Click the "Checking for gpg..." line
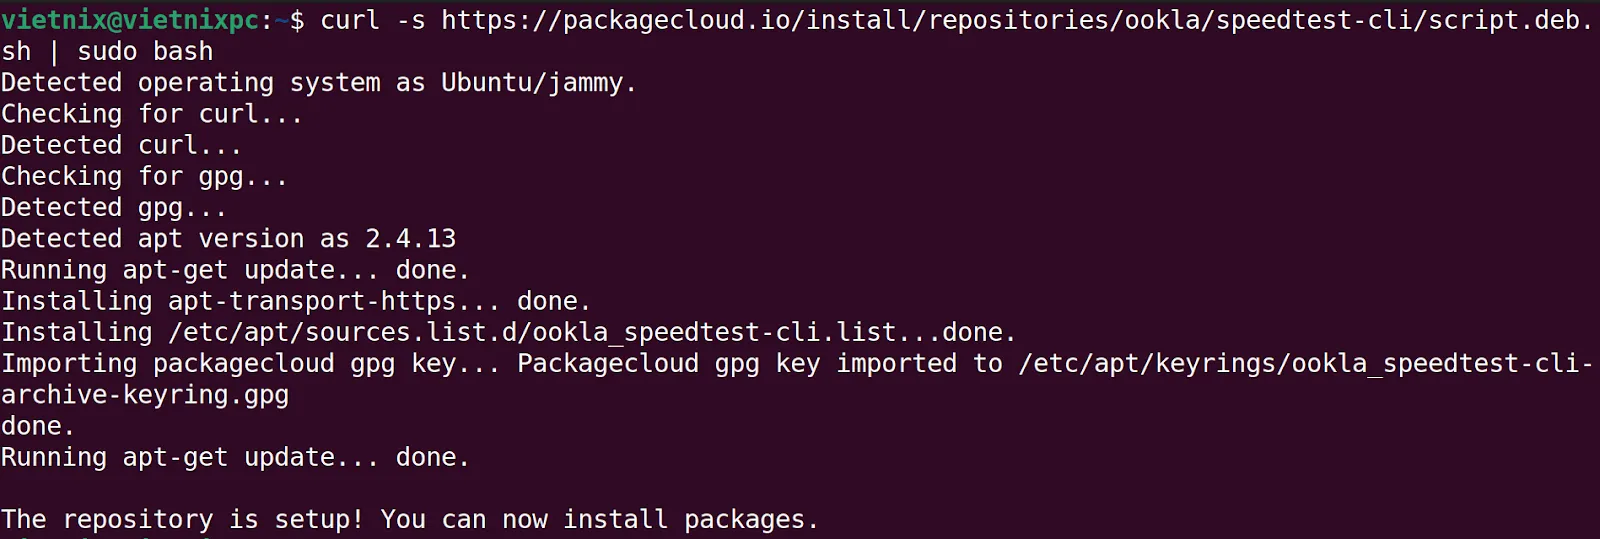Viewport: 1600px width, 539px height. [144, 176]
